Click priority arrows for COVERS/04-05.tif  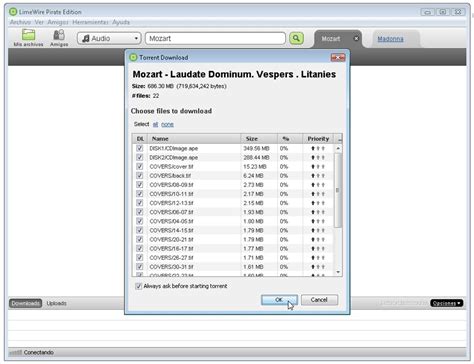coord(318,221)
